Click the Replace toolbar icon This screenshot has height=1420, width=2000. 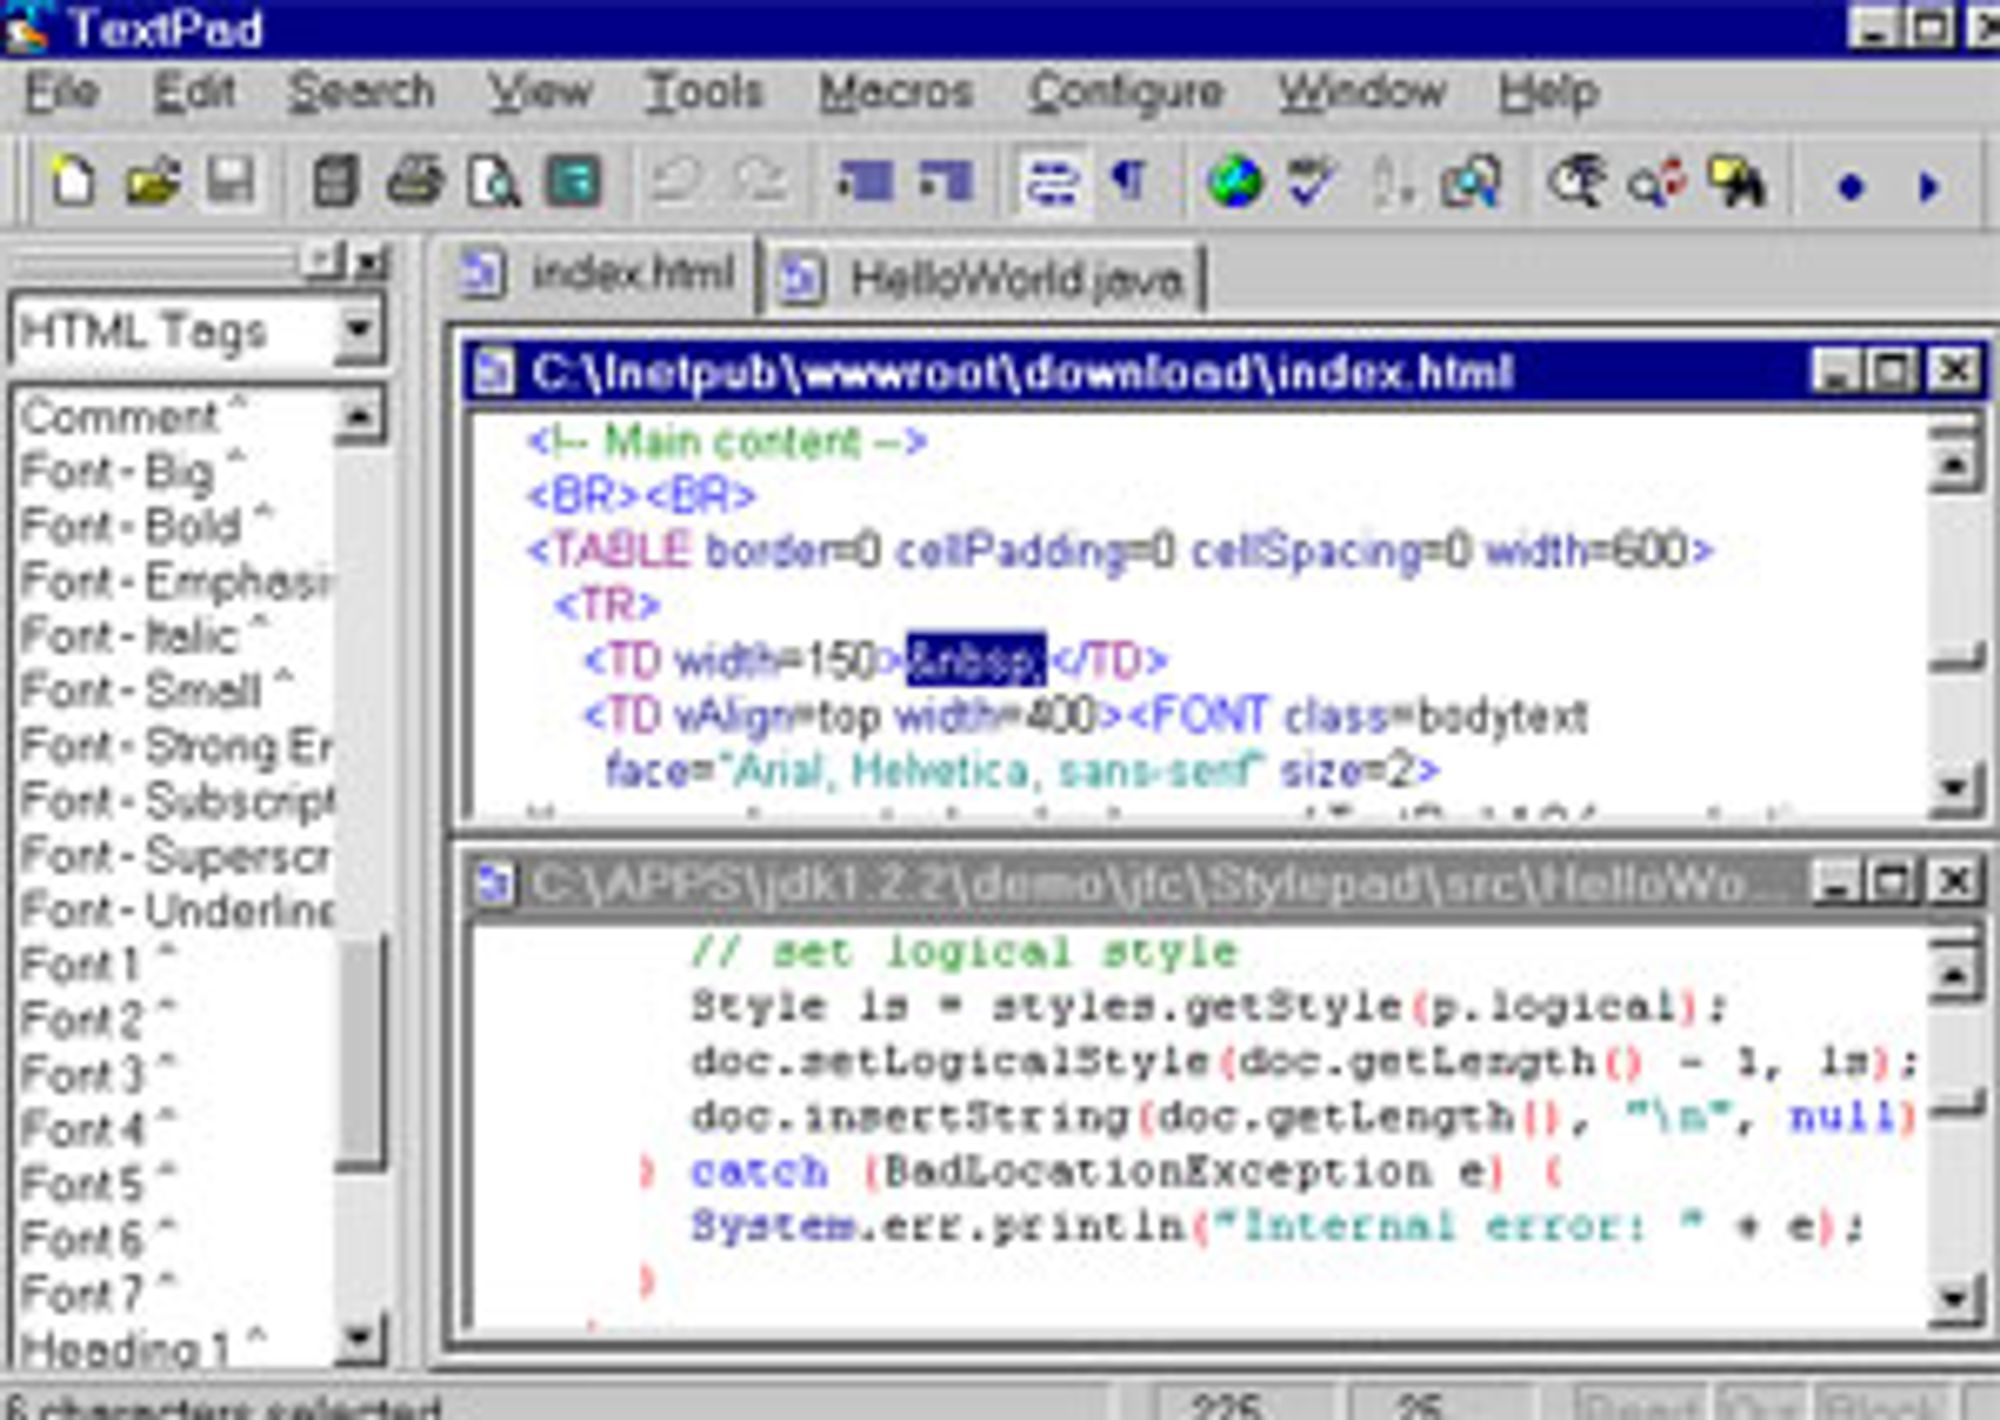pos(1657,184)
